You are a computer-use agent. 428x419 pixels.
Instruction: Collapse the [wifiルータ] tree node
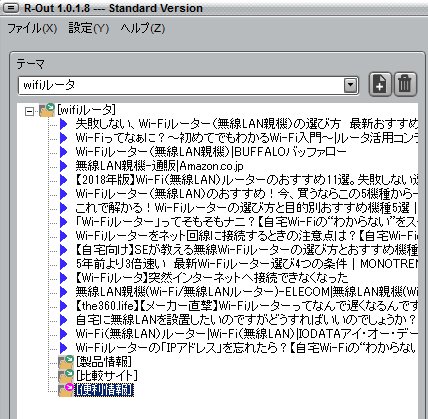29,111
